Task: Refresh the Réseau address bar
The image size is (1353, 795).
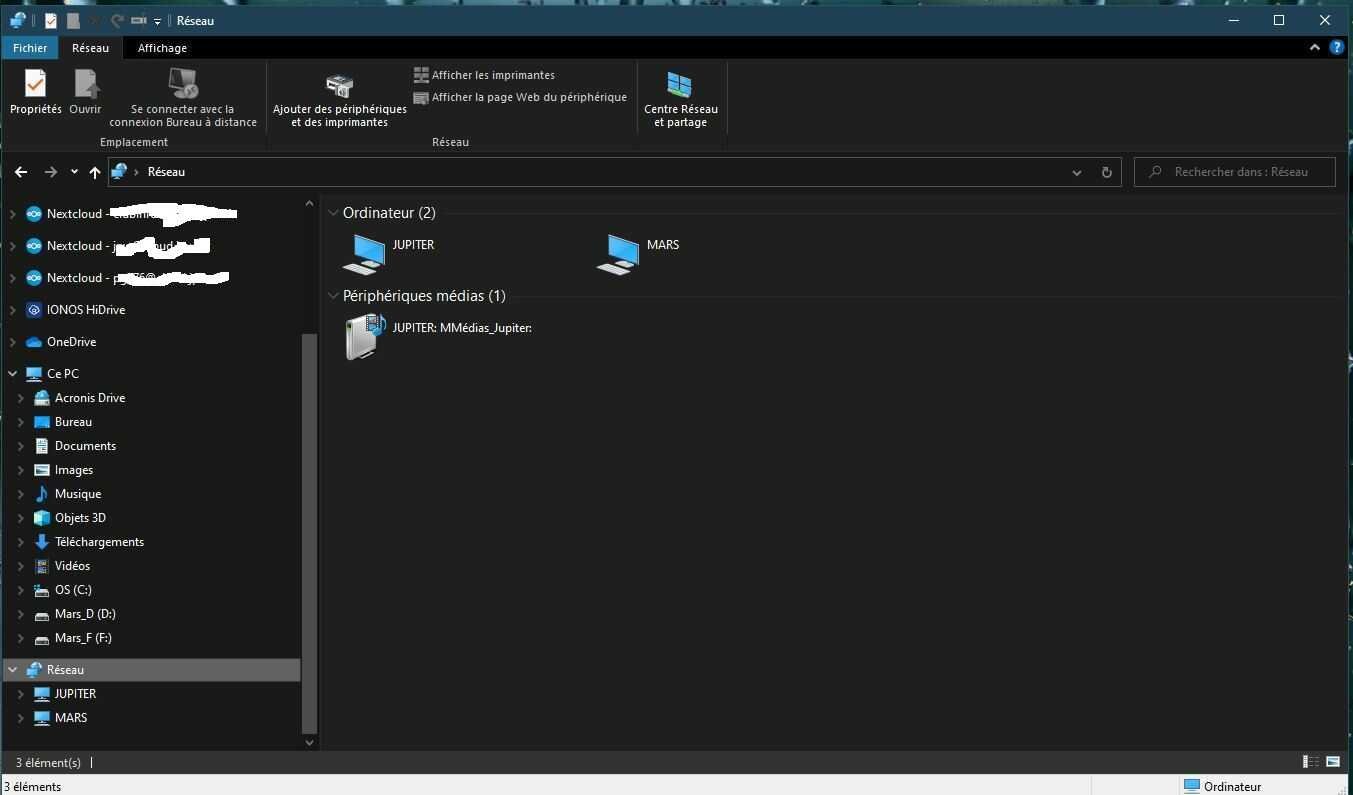Action: click(x=1106, y=172)
